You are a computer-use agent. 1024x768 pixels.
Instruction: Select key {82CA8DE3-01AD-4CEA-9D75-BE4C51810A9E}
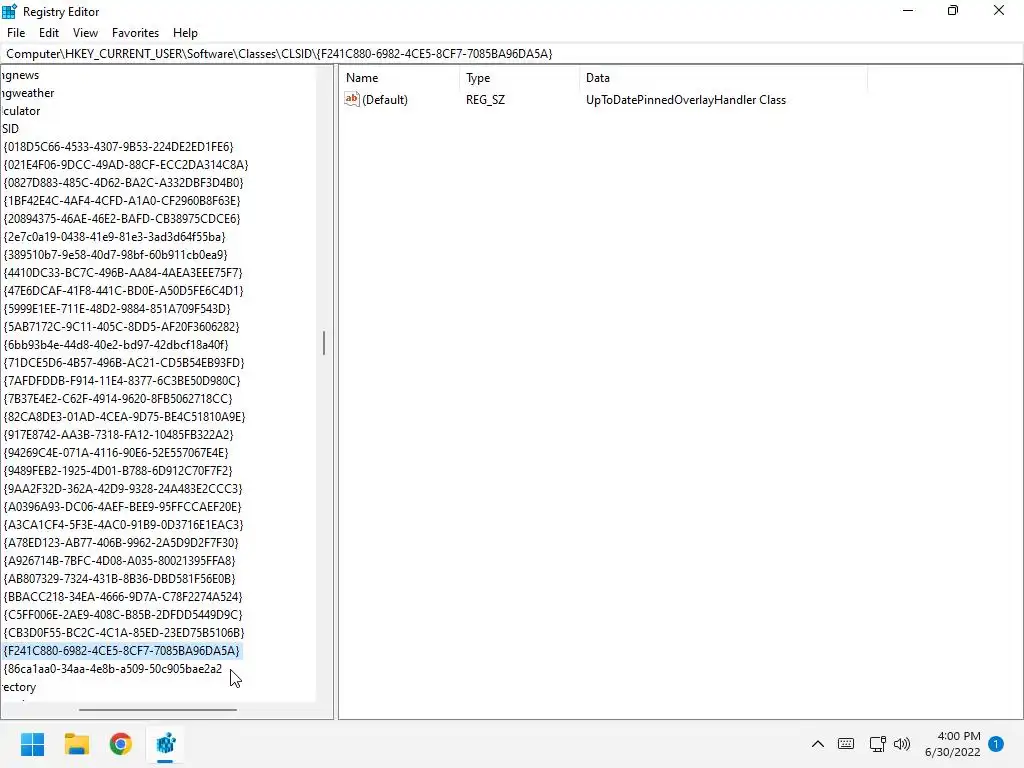(124, 417)
